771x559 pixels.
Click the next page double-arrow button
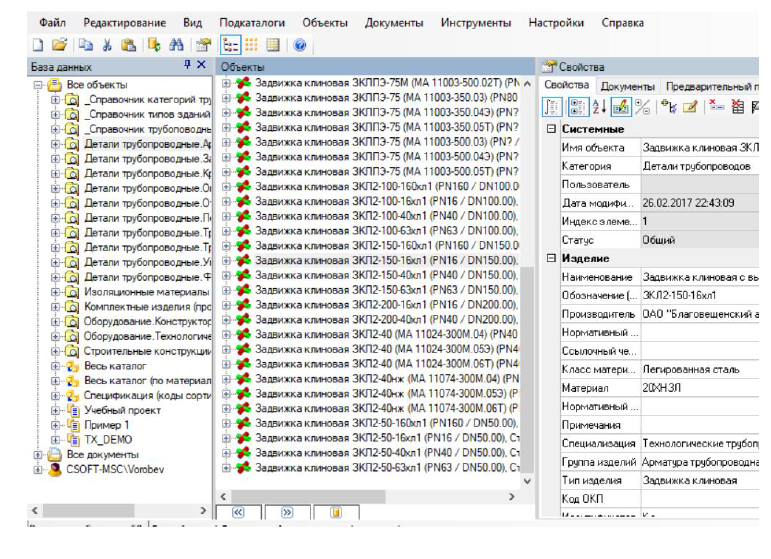287,512
